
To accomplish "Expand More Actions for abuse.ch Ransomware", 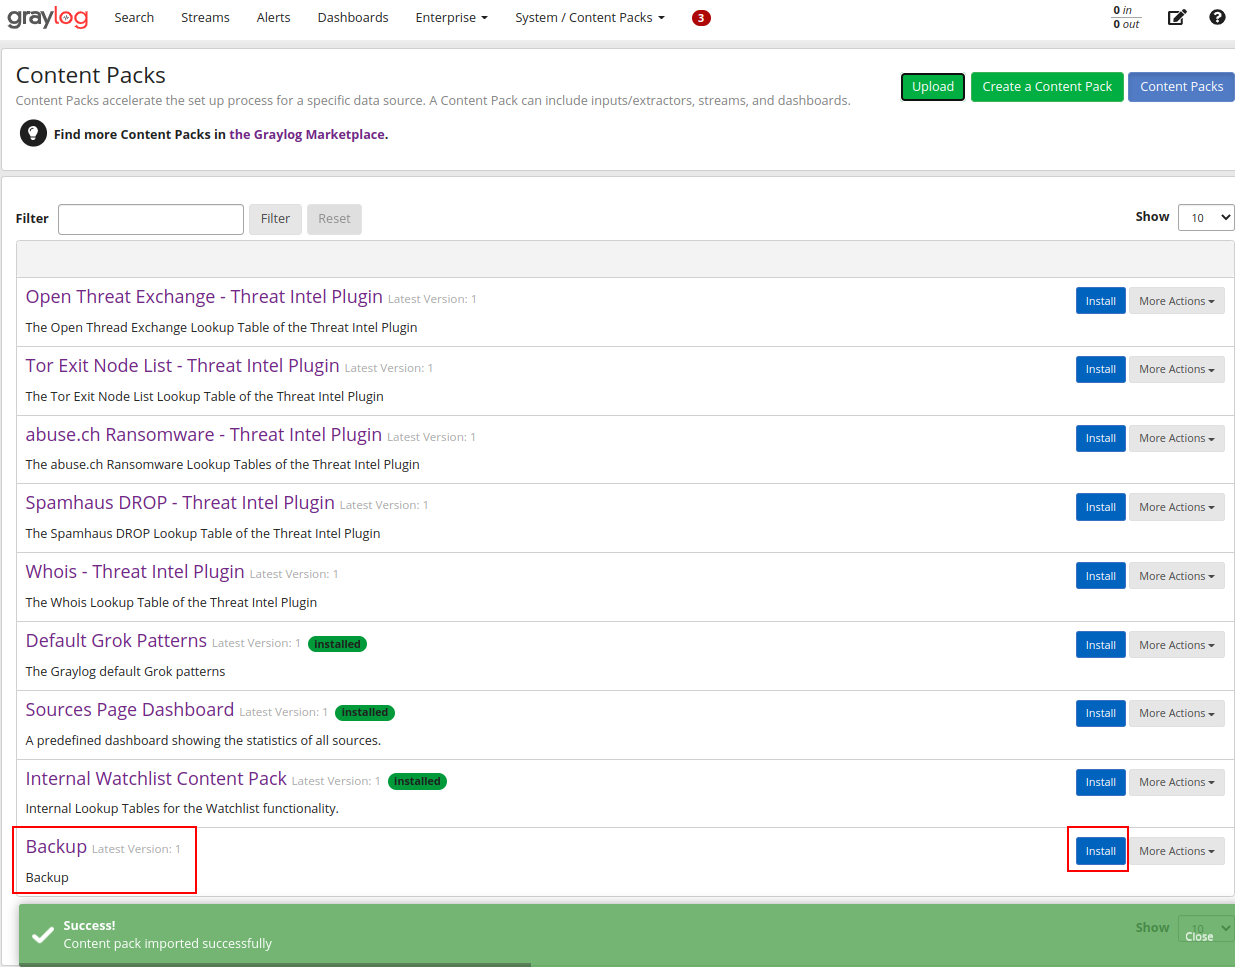I will point(1176,438).
